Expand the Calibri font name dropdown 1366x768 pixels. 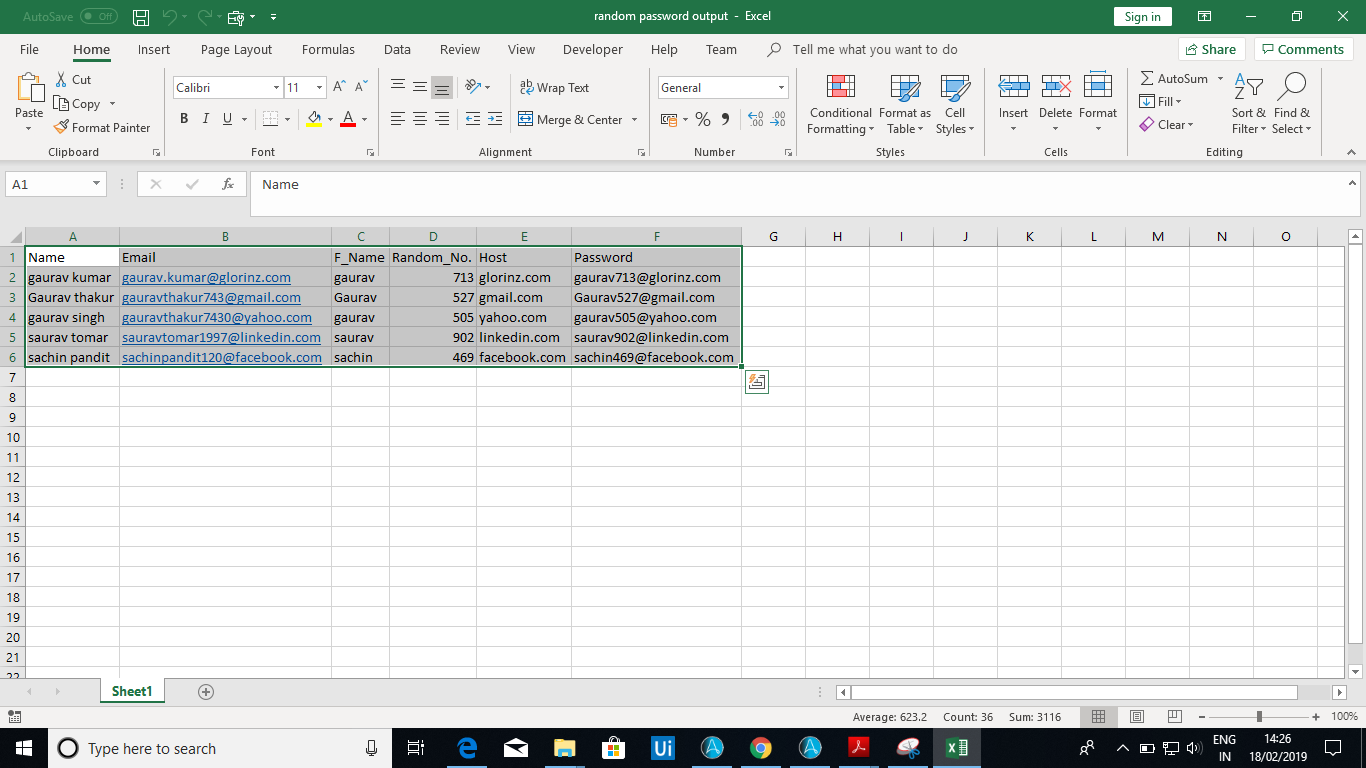point(276,88)
